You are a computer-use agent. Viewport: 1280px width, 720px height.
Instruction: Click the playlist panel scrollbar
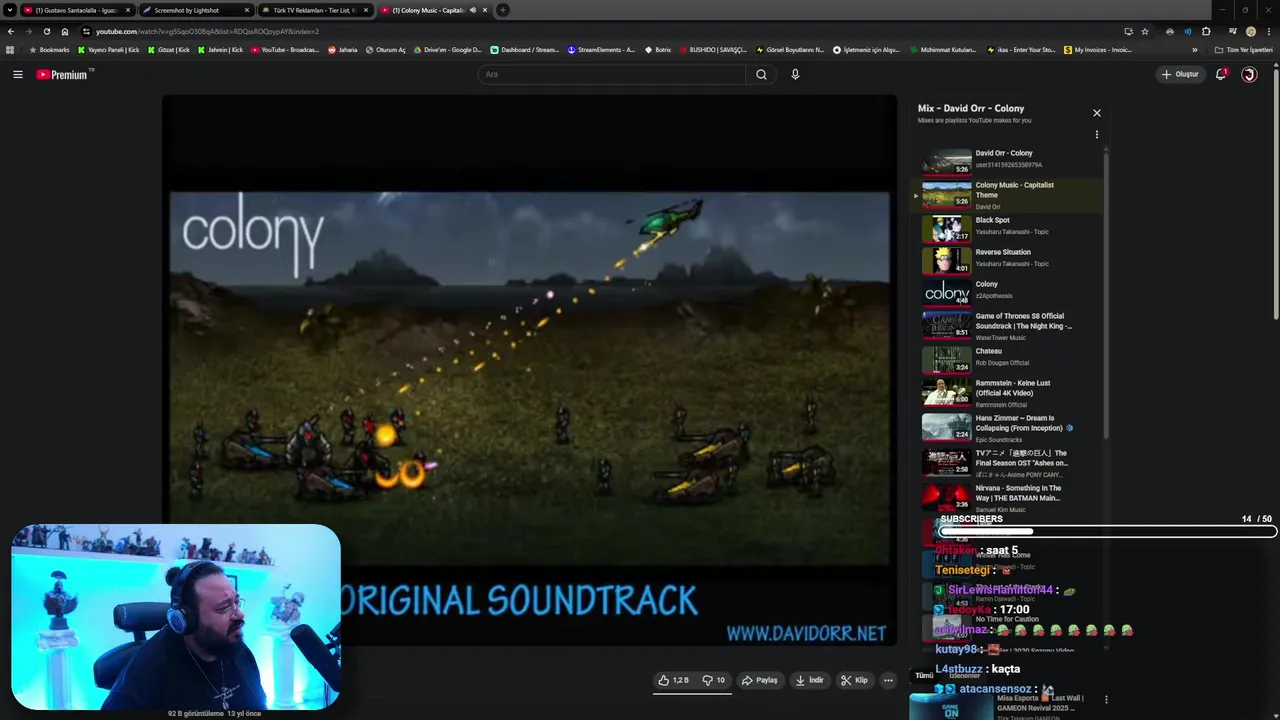coord(1106,295)
